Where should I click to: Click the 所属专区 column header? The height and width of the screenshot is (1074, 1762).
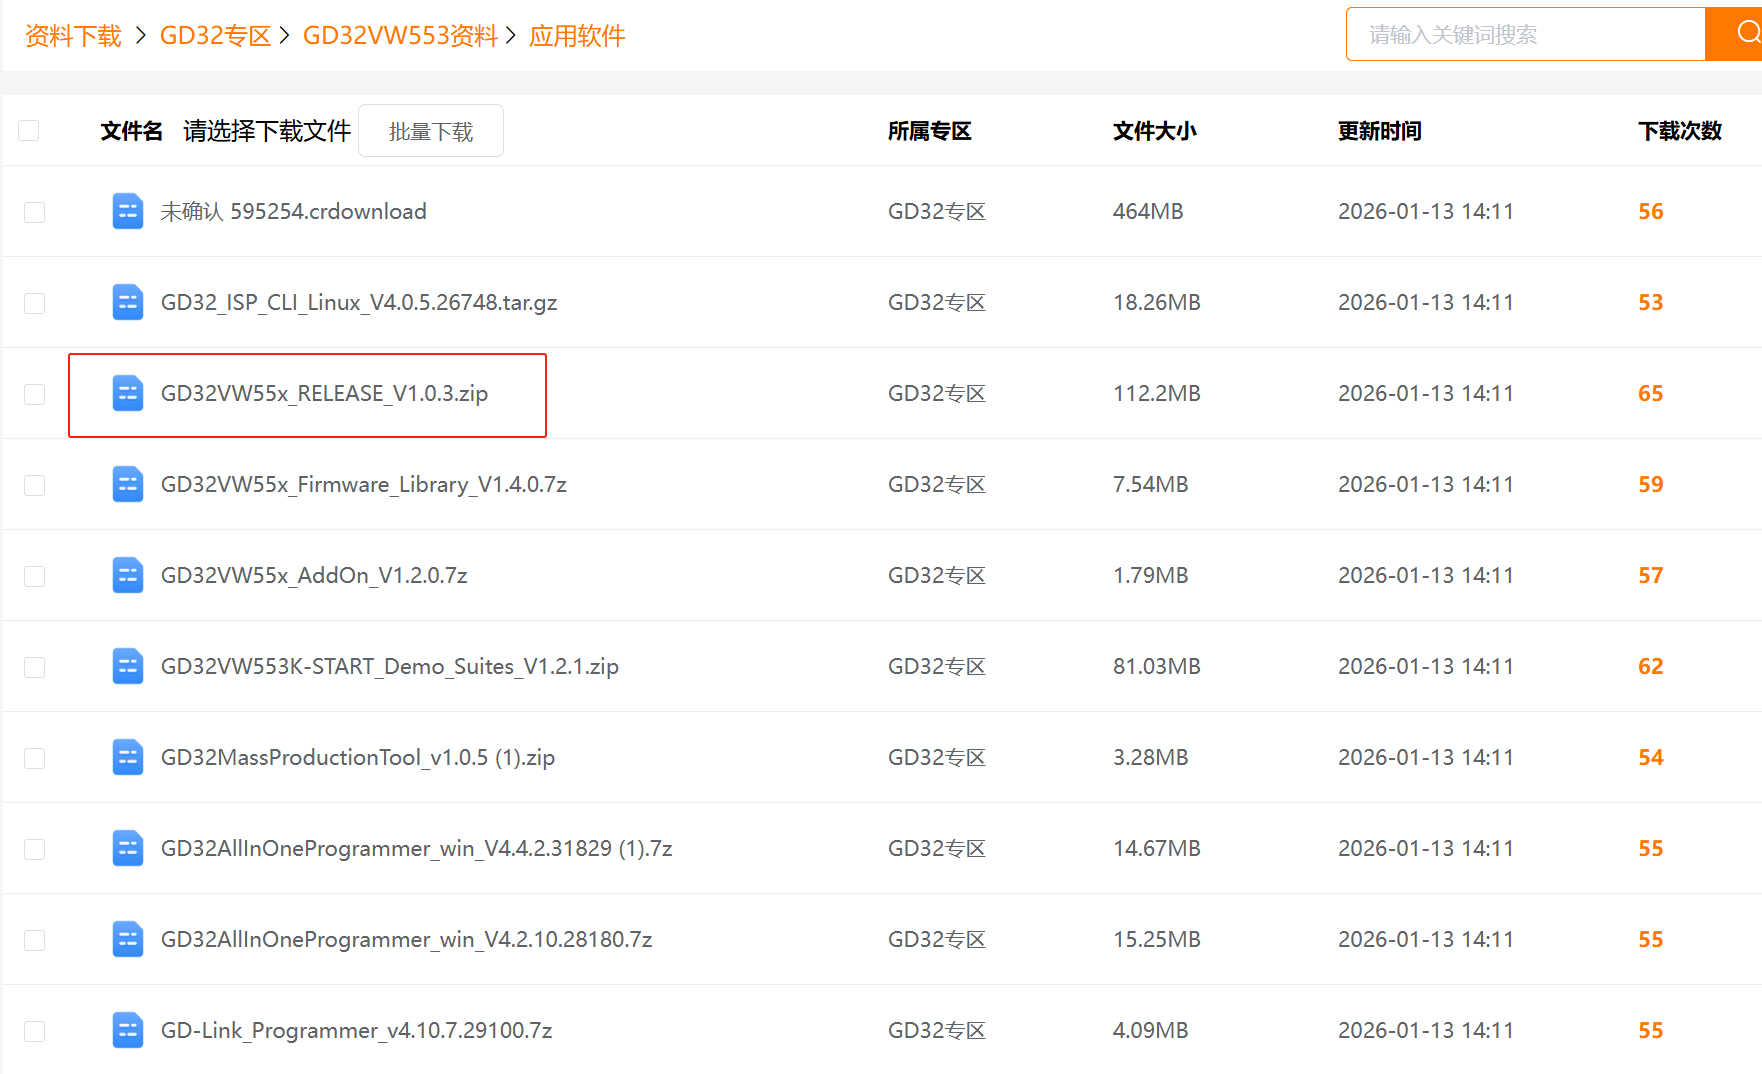[930, 131]
